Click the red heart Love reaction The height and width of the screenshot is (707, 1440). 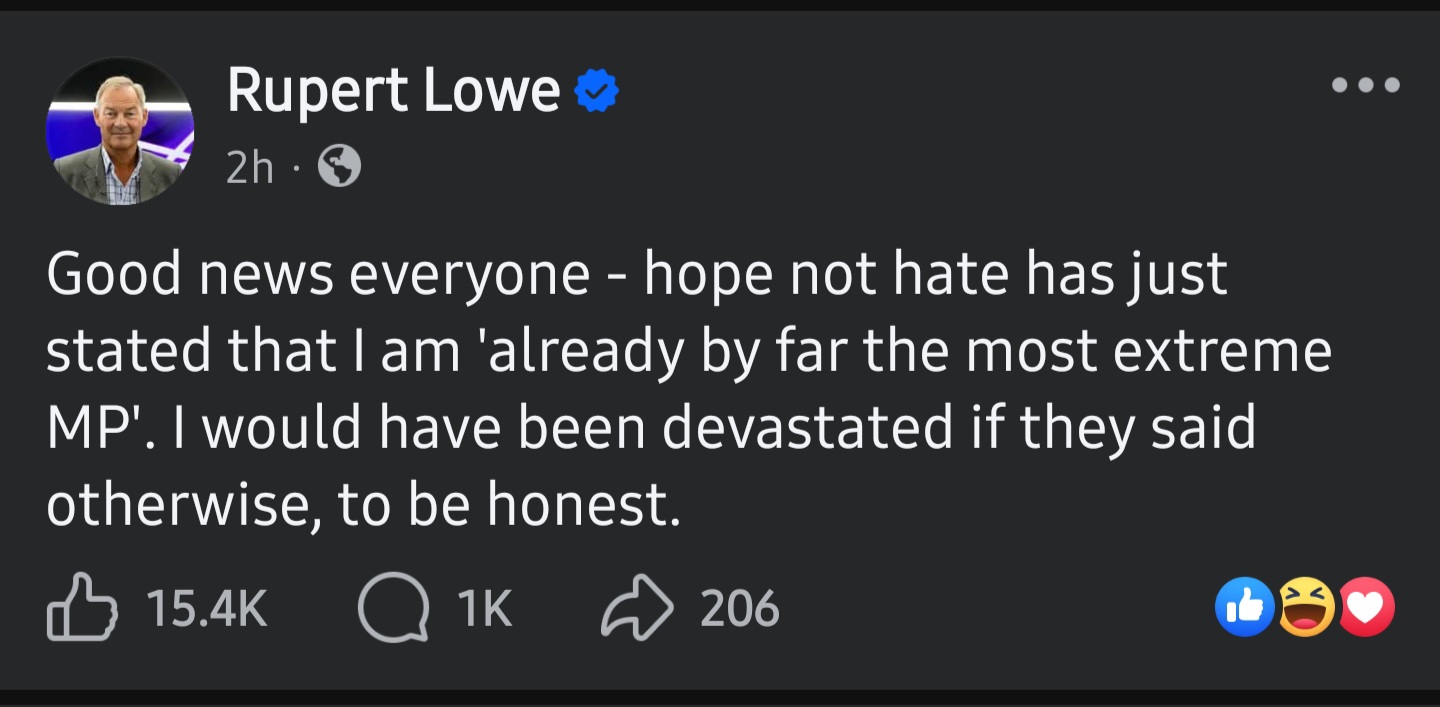1366,607
